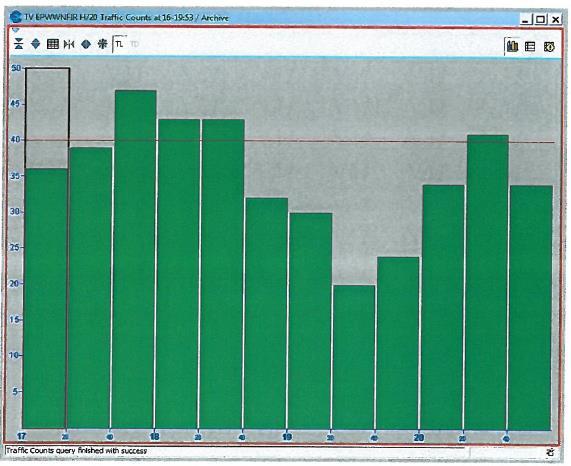This screenshot has height=466, width=571.
Task: Click the hour 17 label on time axis
Action: coord(21,436)
